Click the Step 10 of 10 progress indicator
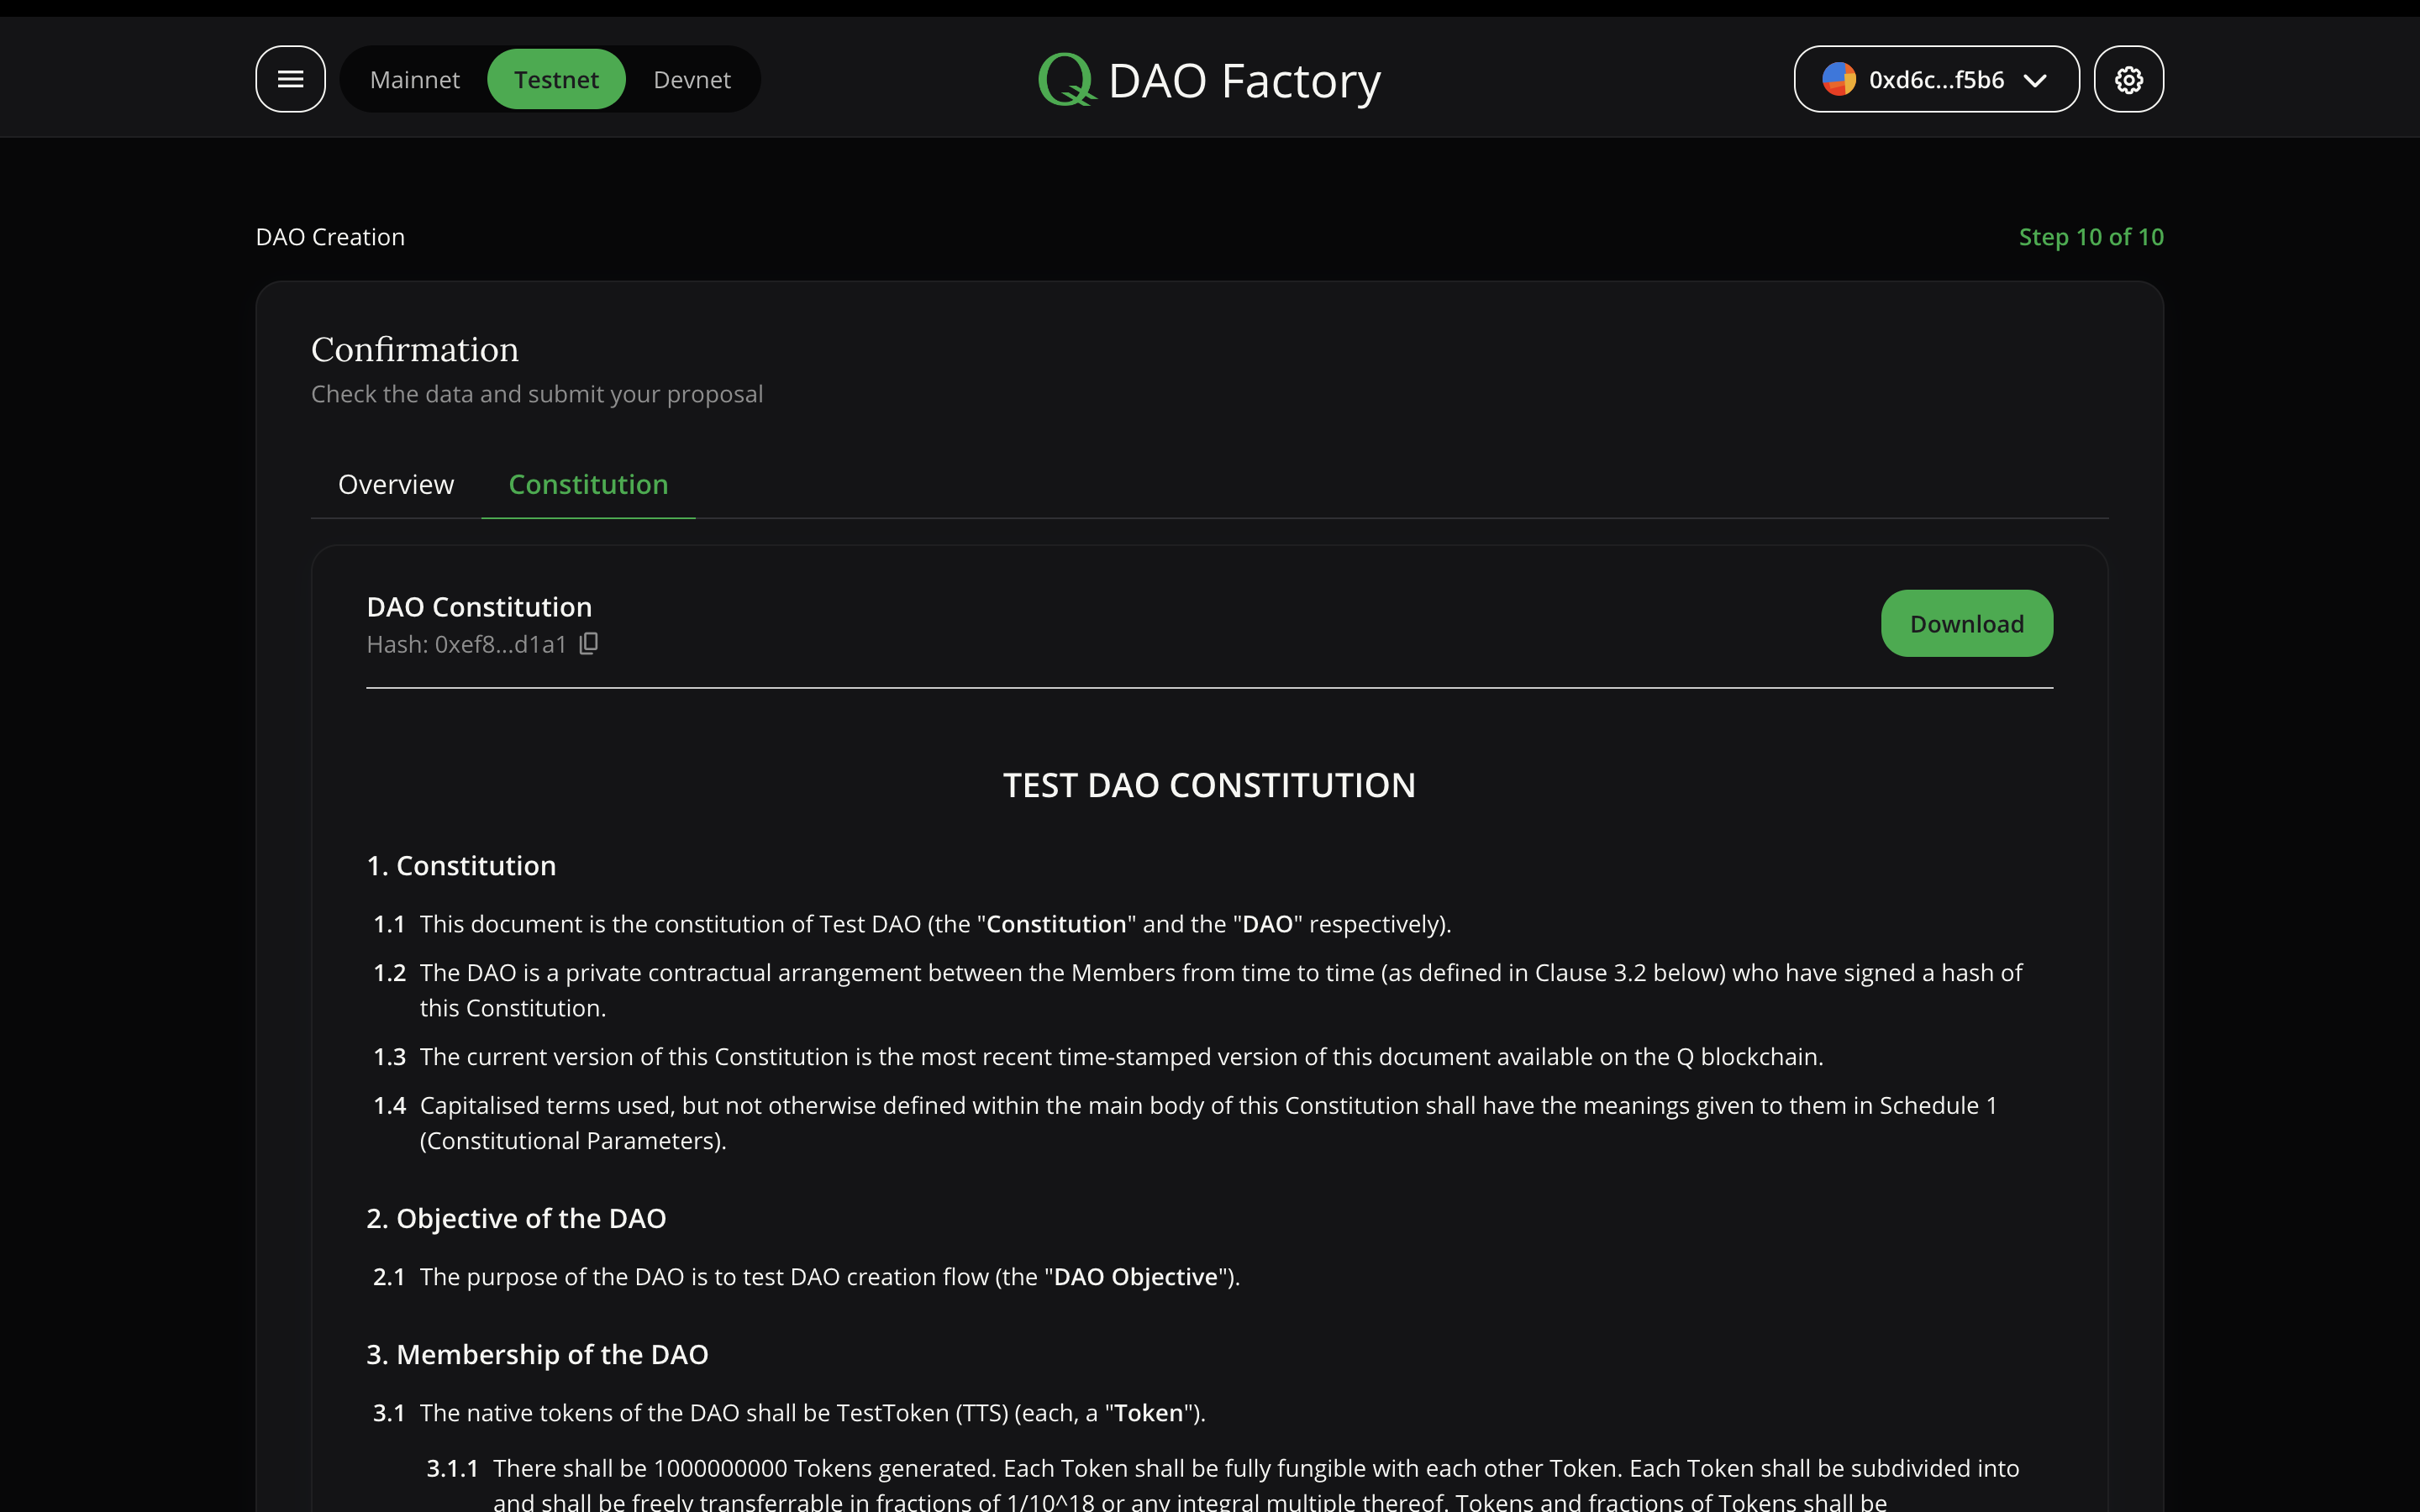2420x1512 pixels. pos(2091,235)
